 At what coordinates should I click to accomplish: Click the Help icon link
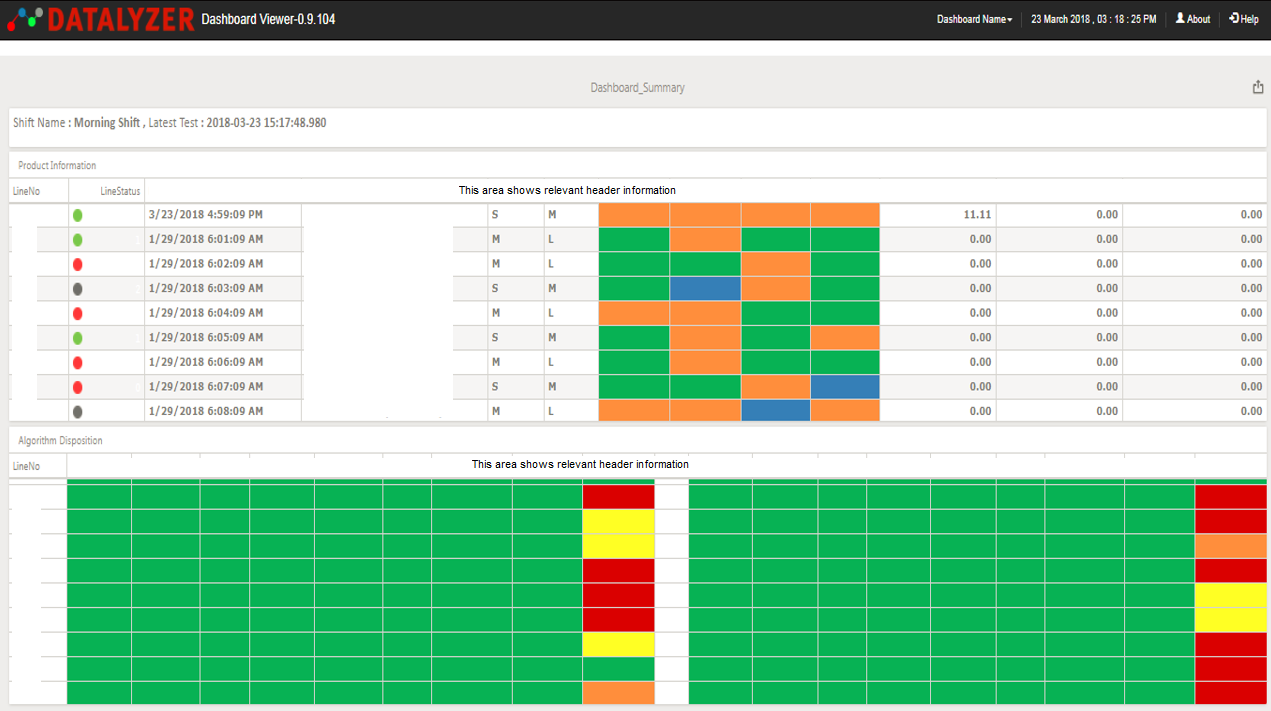1243,19
